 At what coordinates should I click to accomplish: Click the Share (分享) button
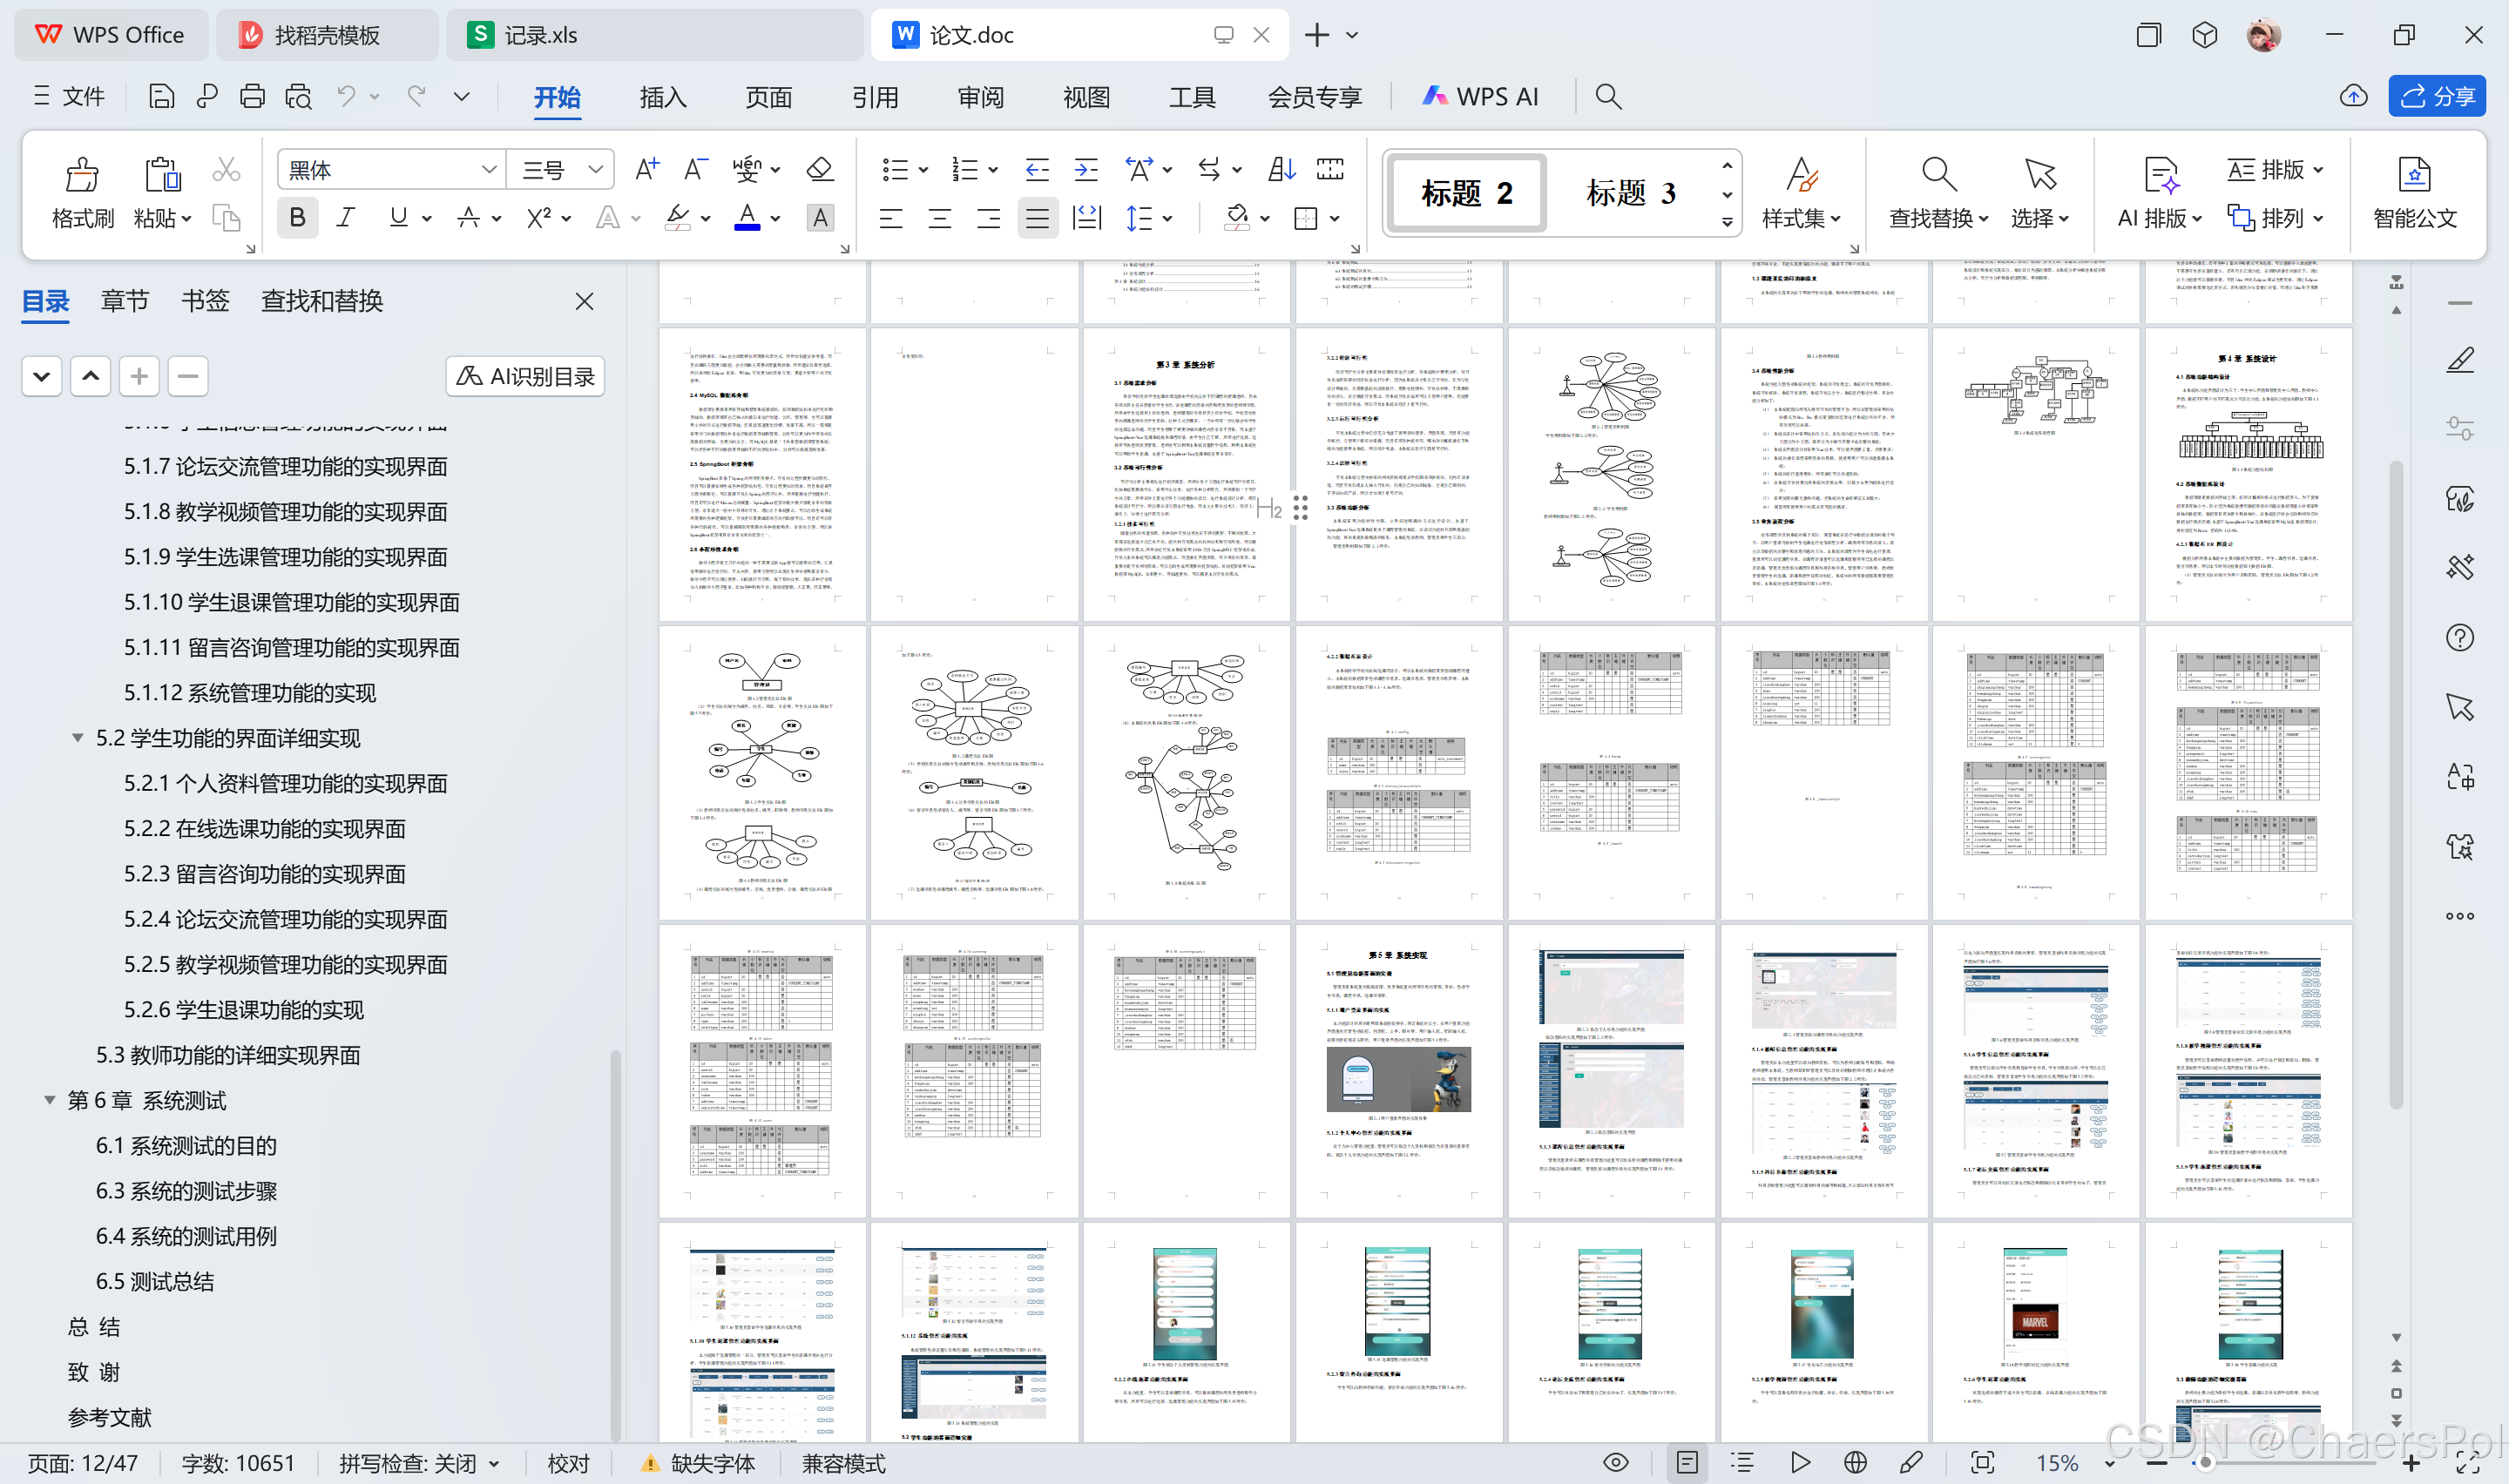coord(2437,96)
